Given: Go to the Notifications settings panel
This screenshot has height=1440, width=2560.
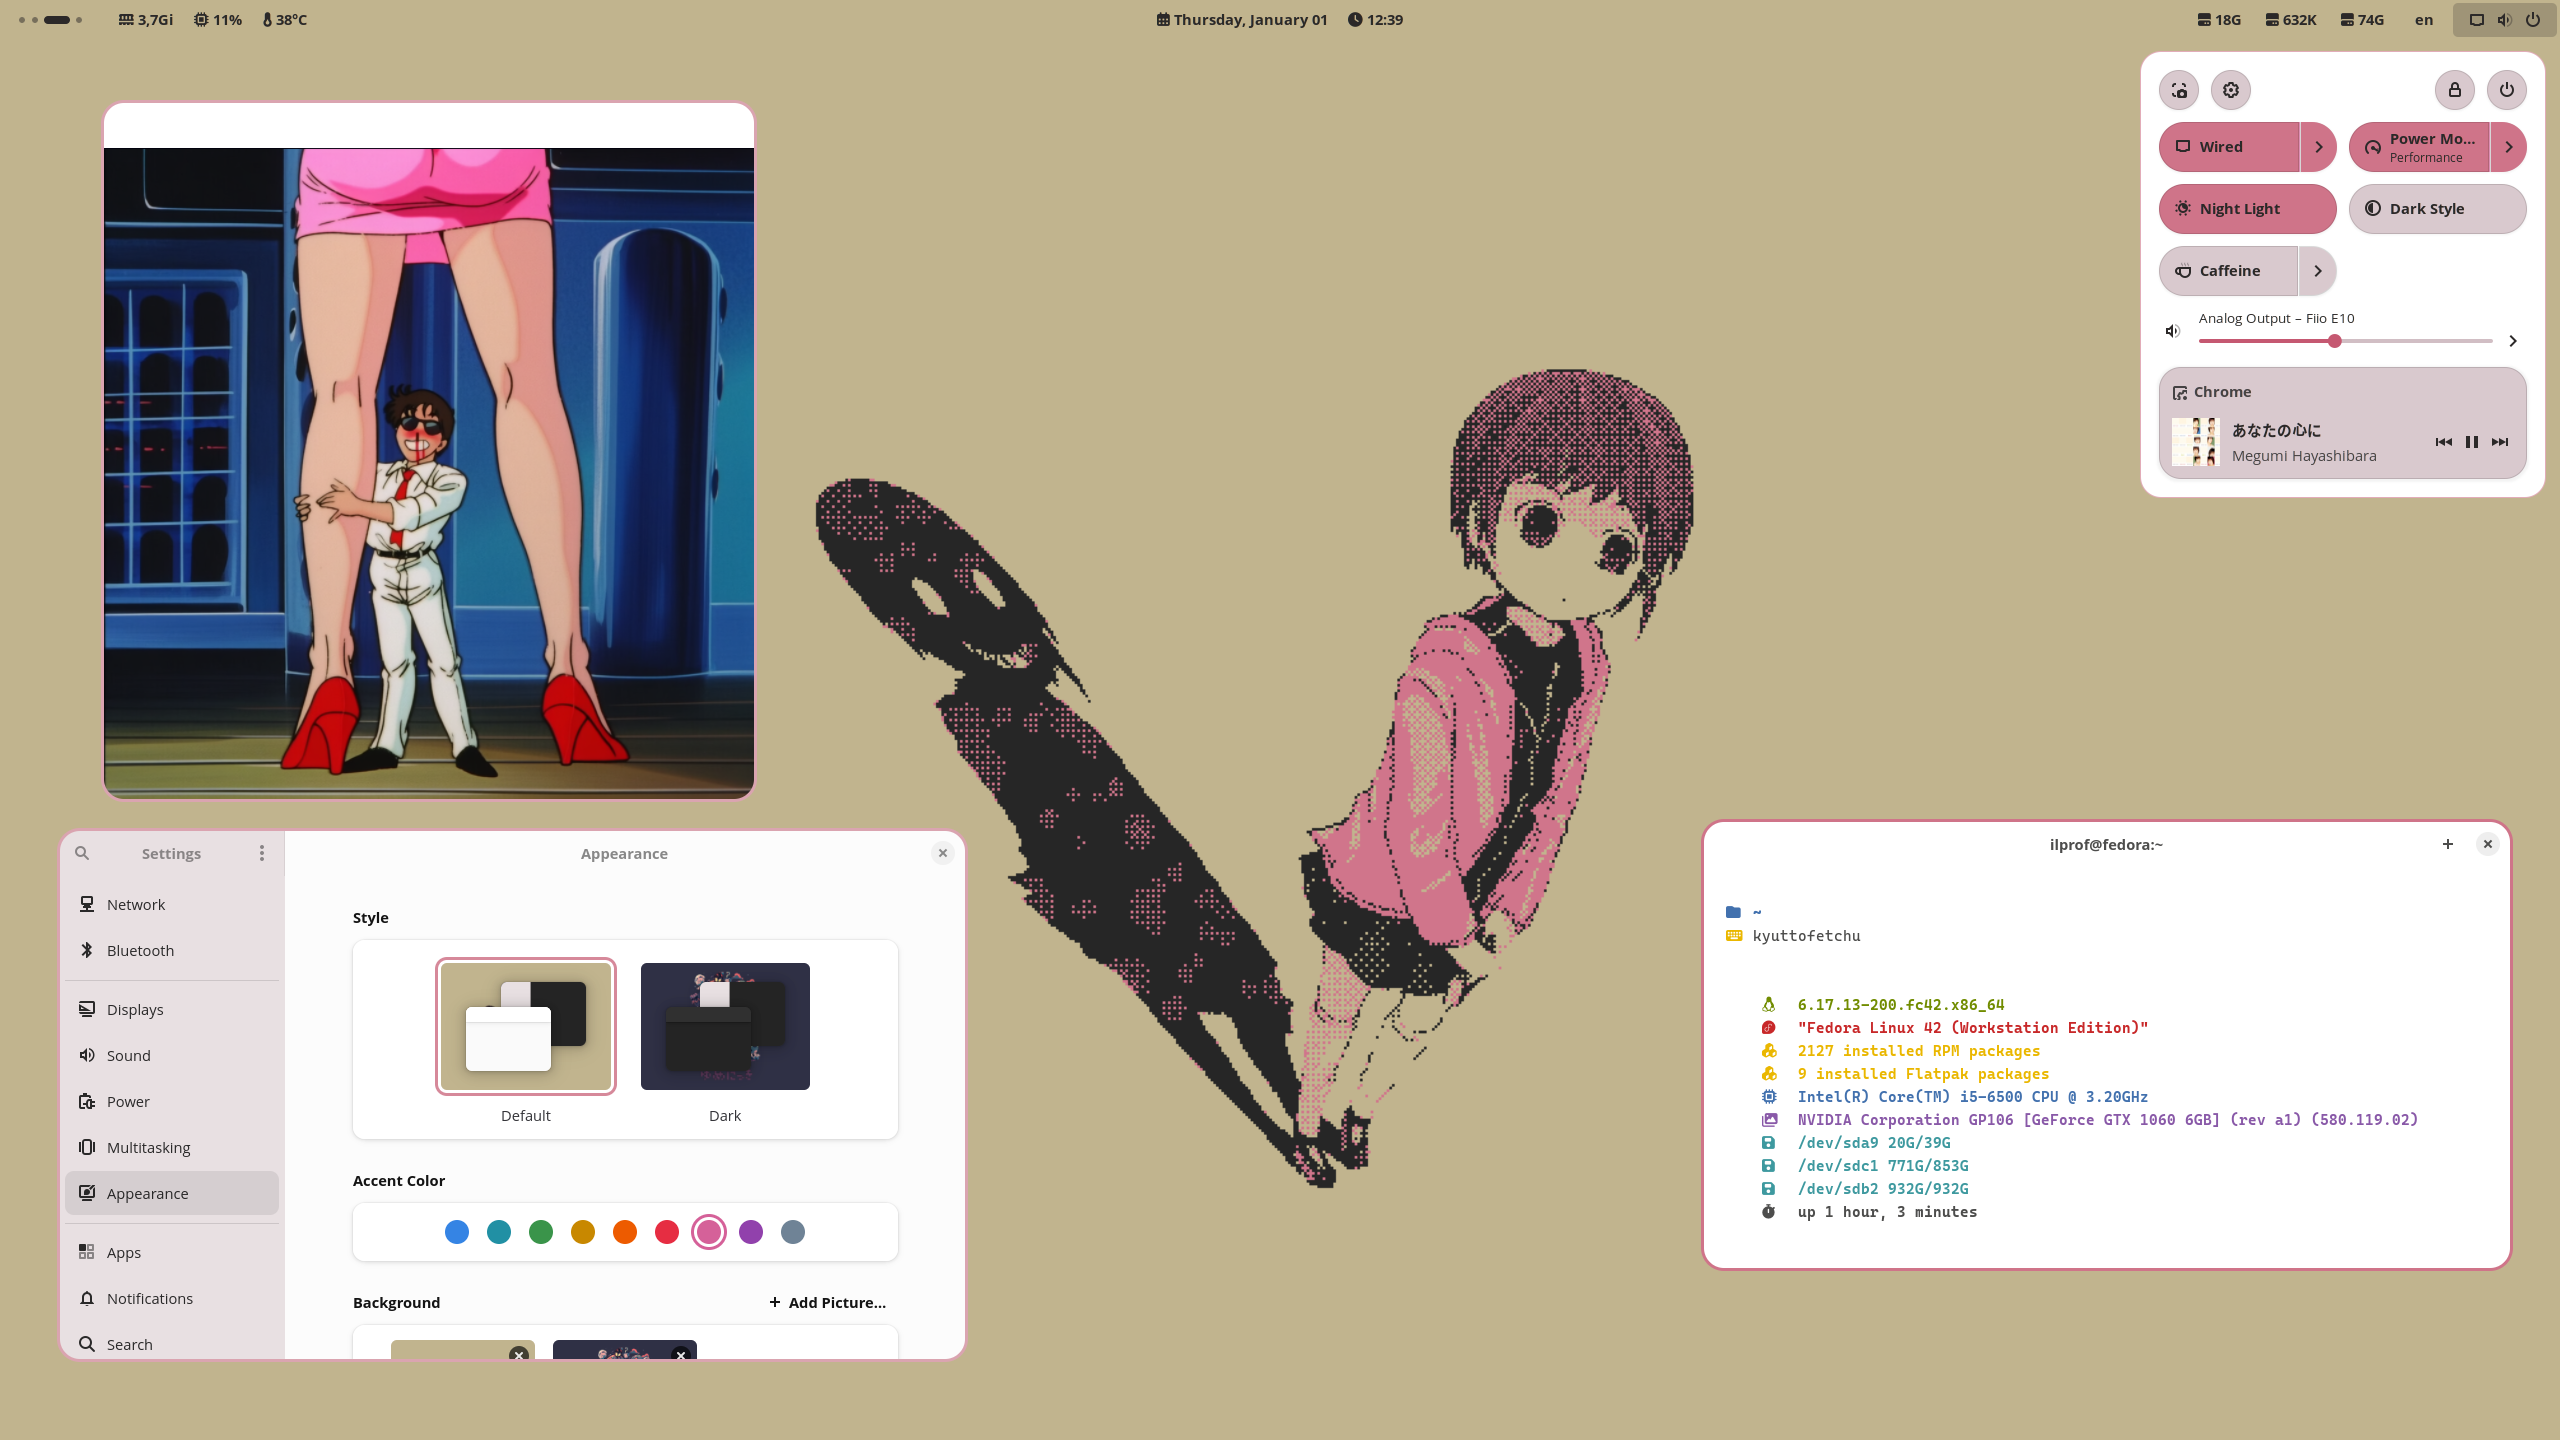Looking at the screenshot, I should 150,1298.
